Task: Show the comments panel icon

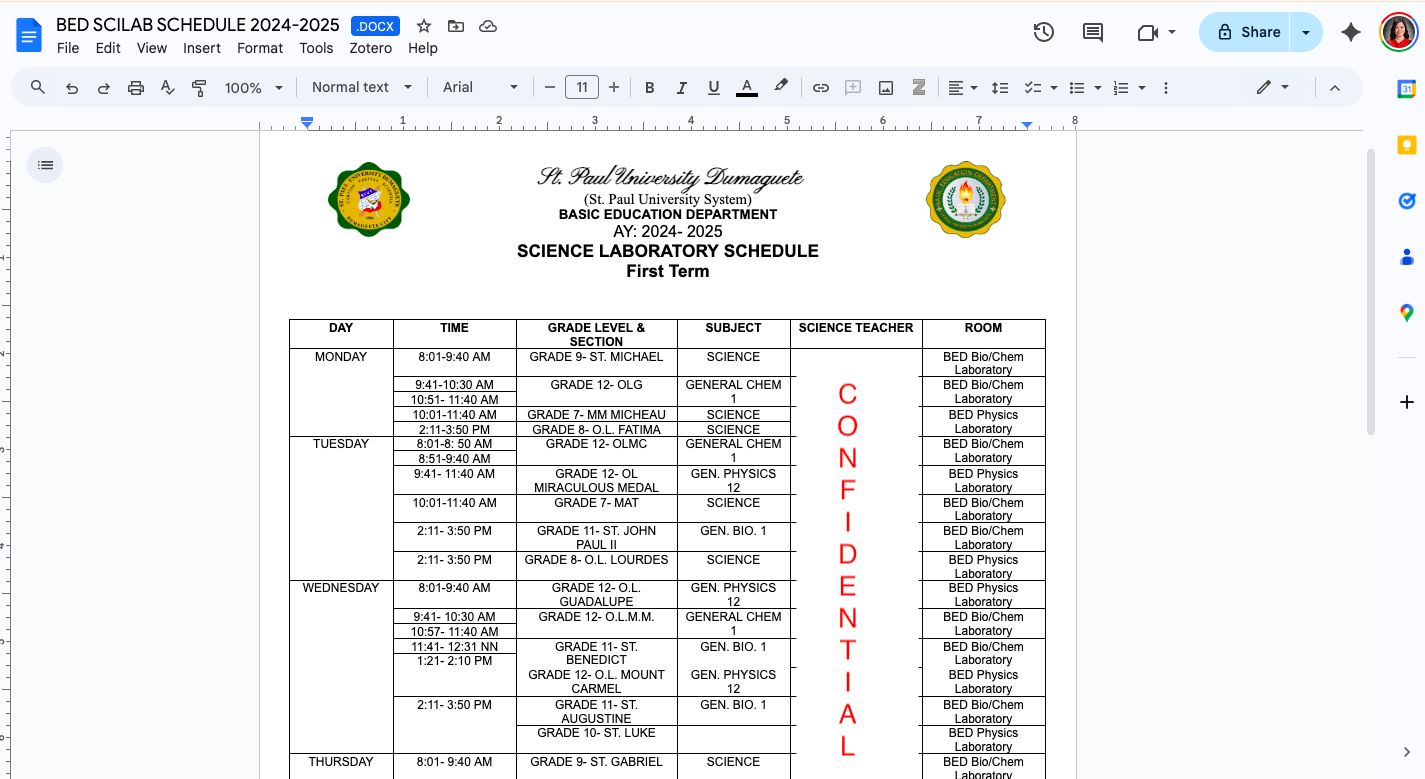Action: click(x=1093, y=32)
